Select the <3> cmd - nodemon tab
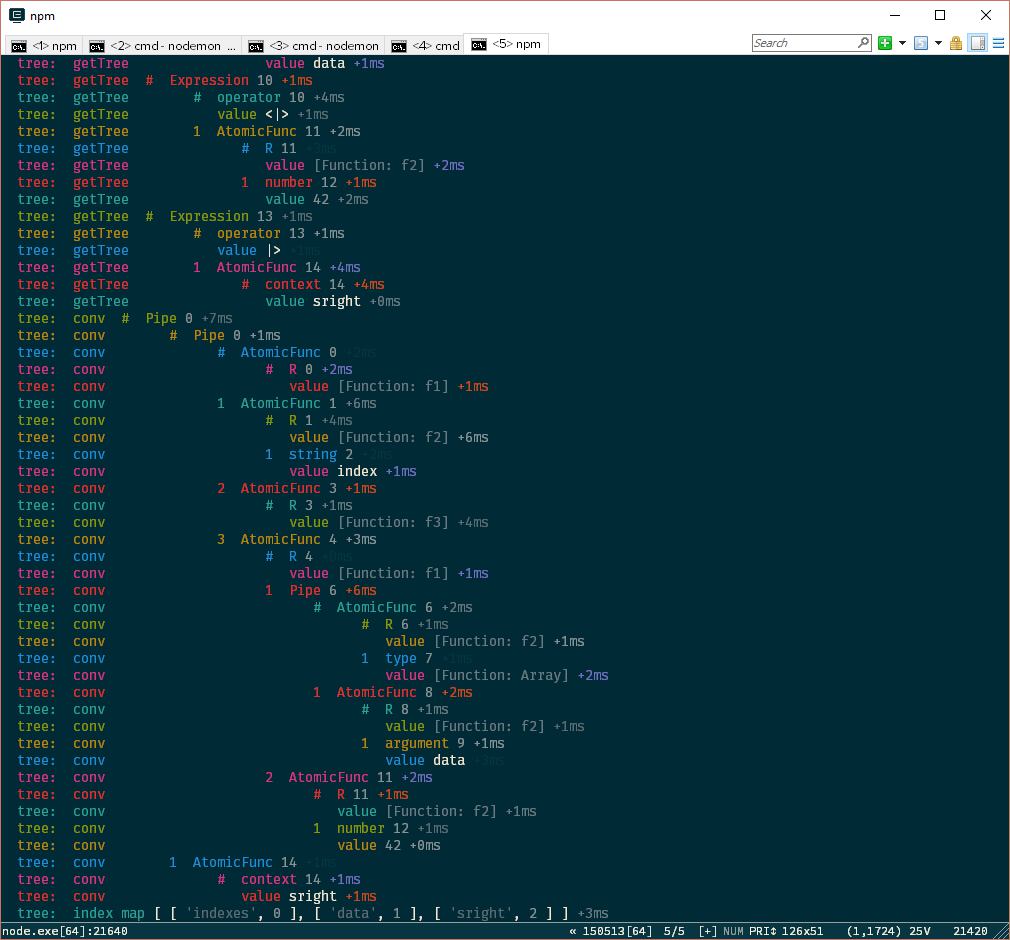Screen dimensions: 1010x940 (314, 45)
